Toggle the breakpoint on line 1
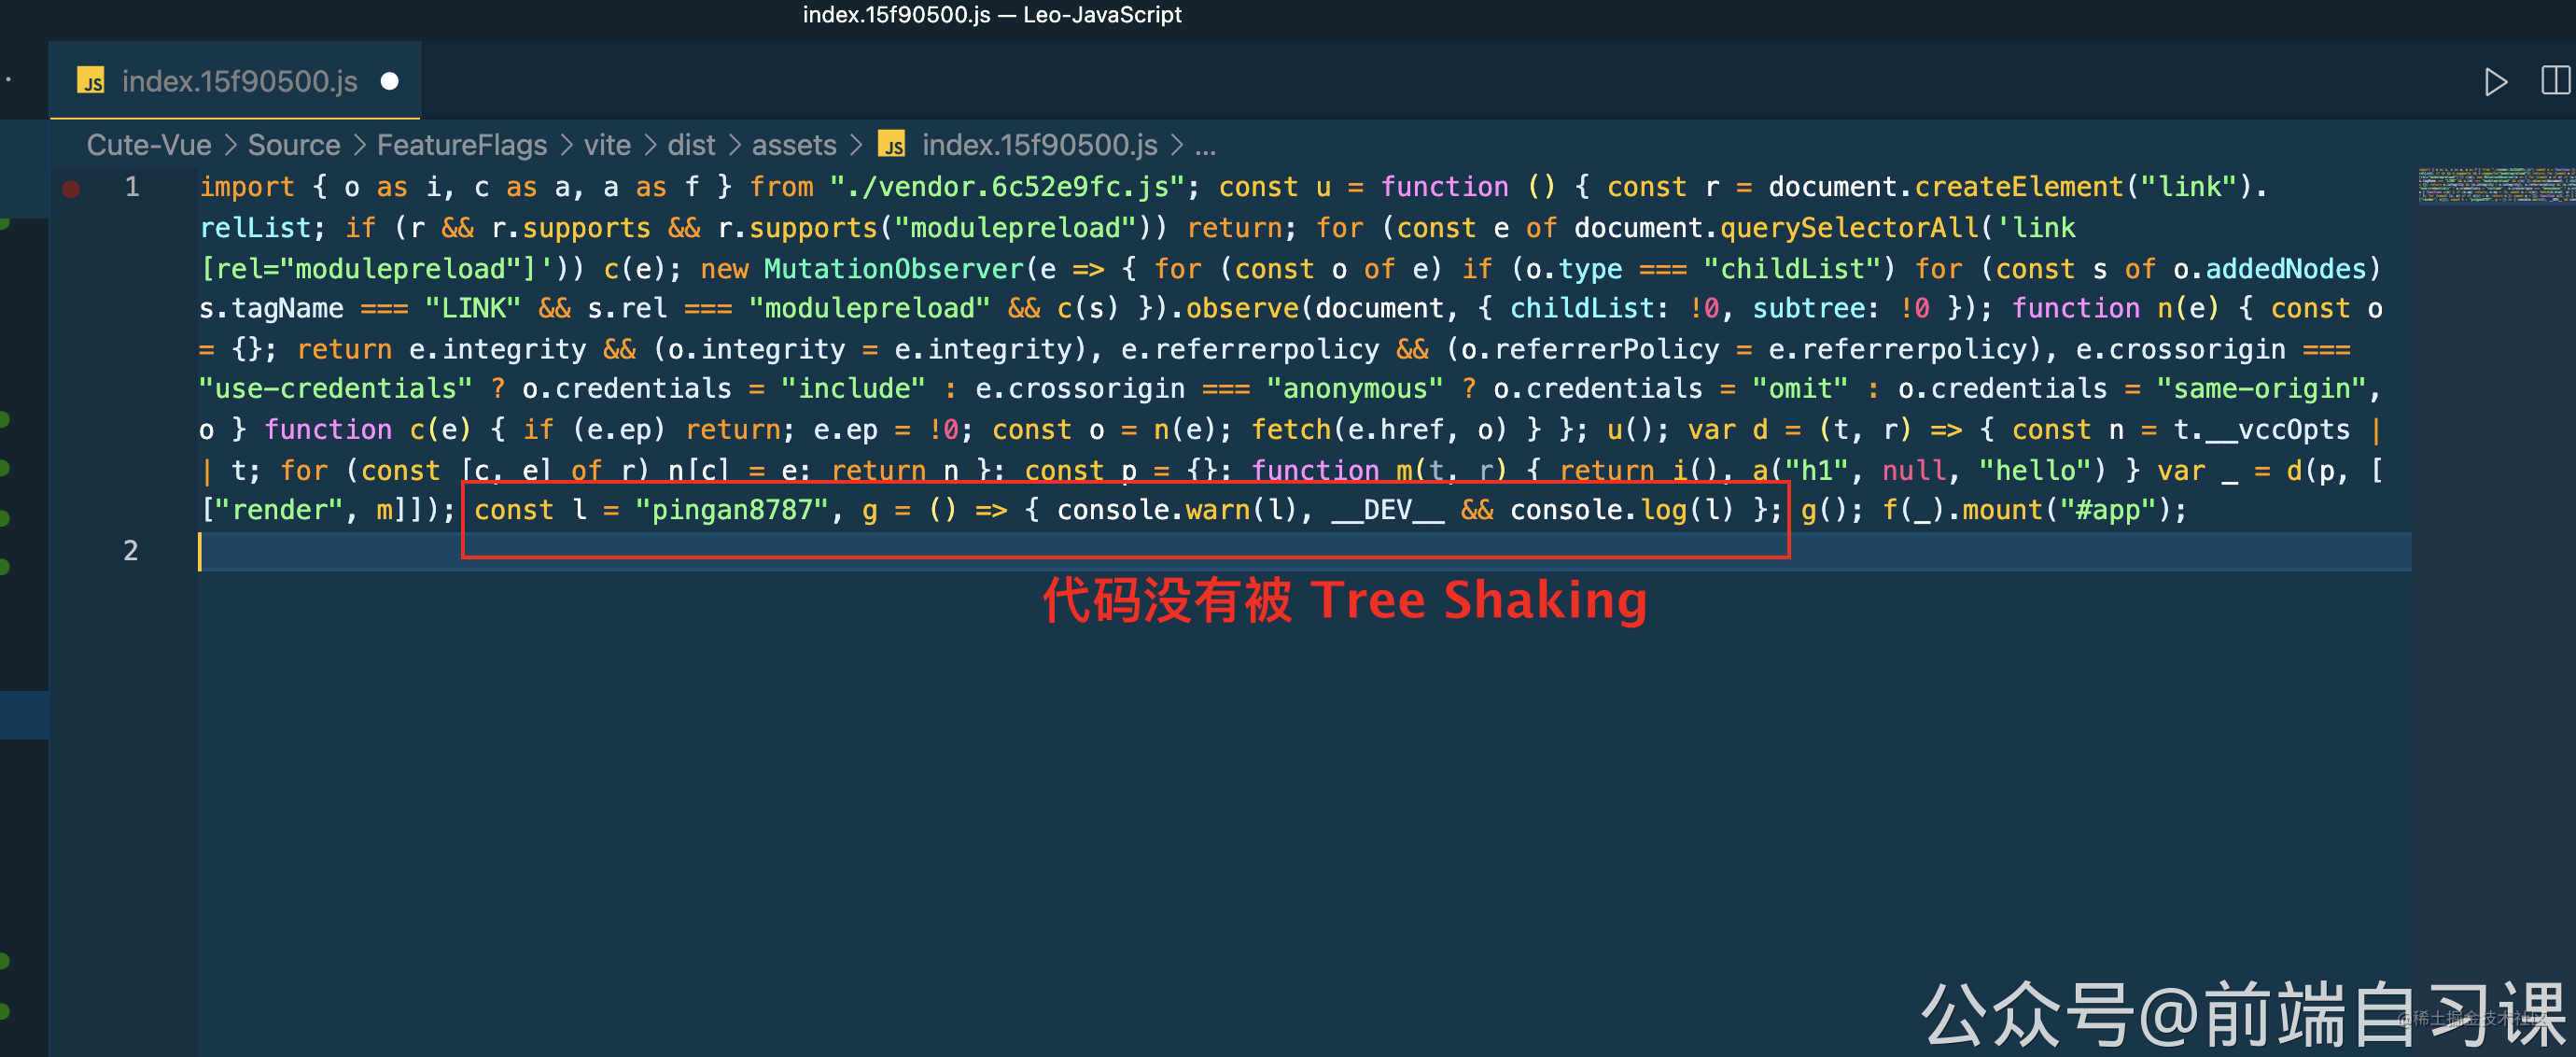Image resolution: width=2576 pixels, height=1057 pixels. pos(71,188)
